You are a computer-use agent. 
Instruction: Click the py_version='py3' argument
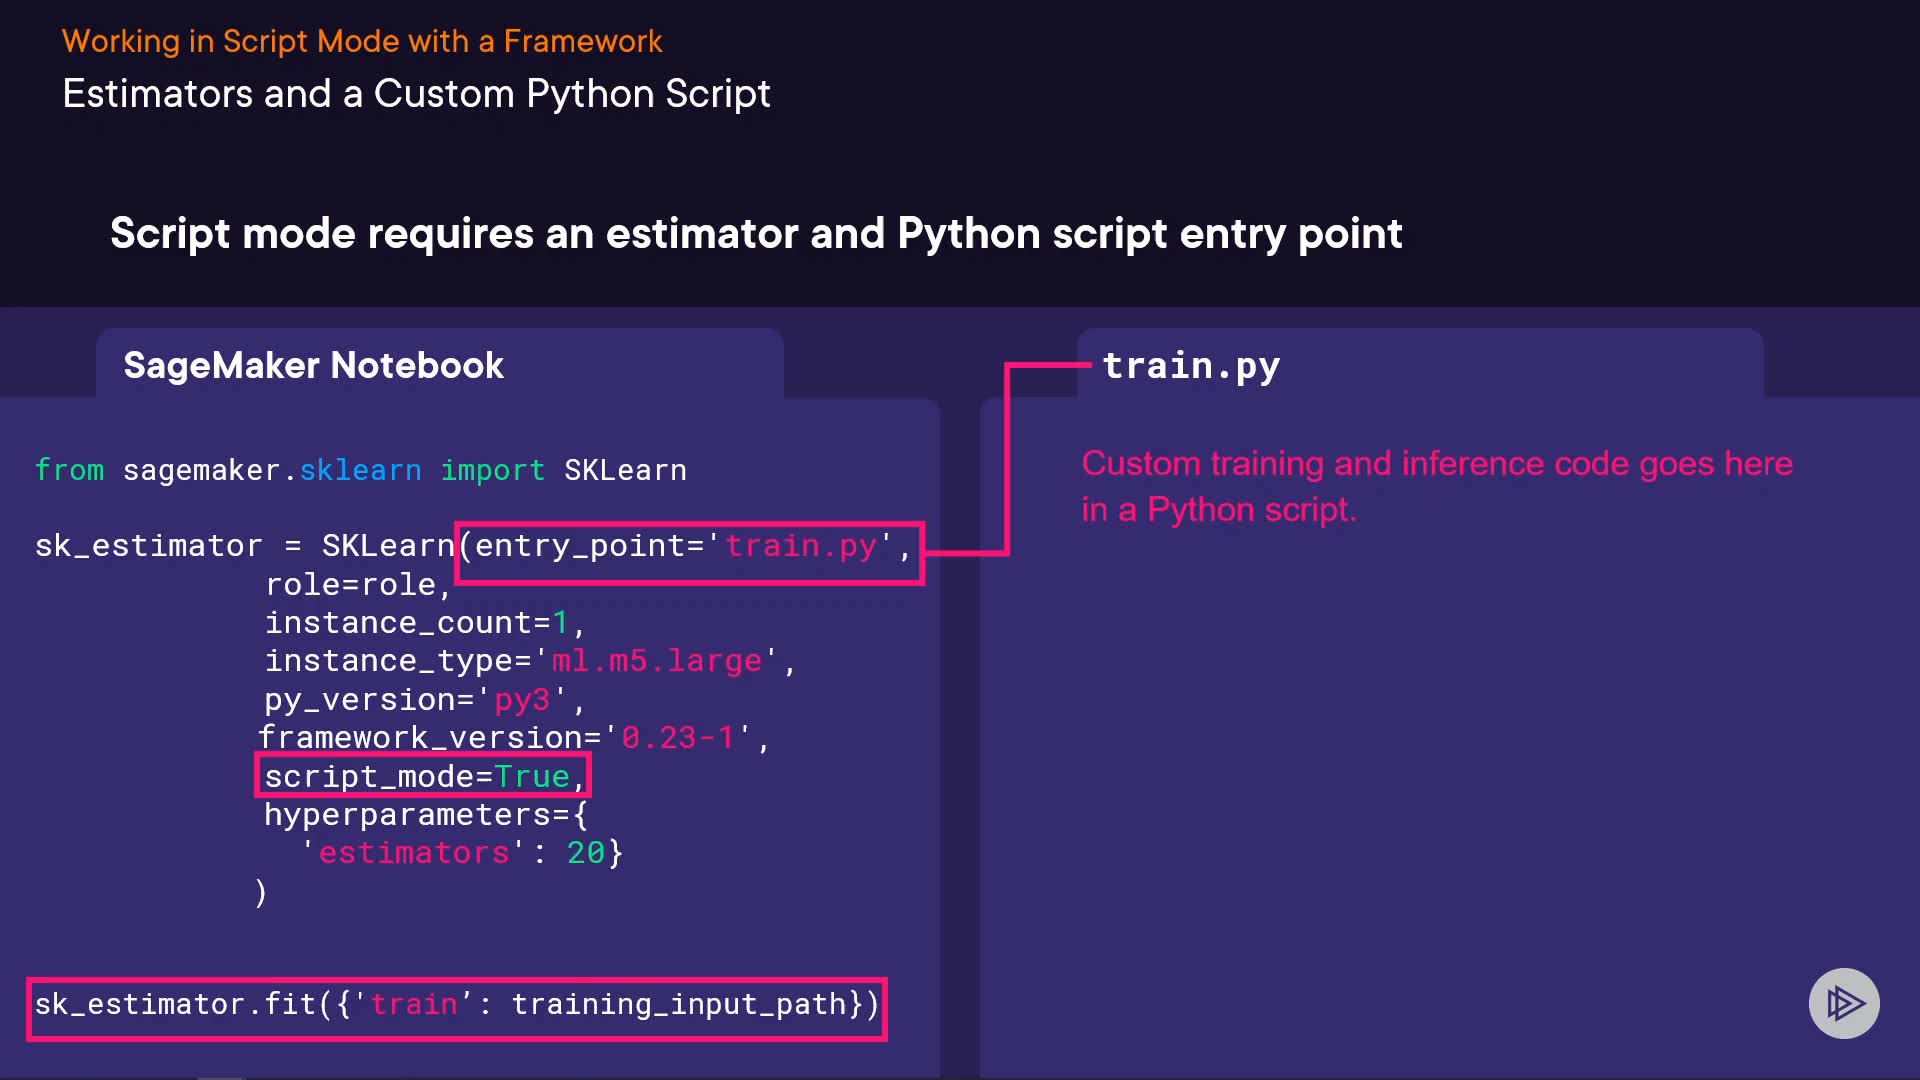pyautogui.click(x=423, y=699)
